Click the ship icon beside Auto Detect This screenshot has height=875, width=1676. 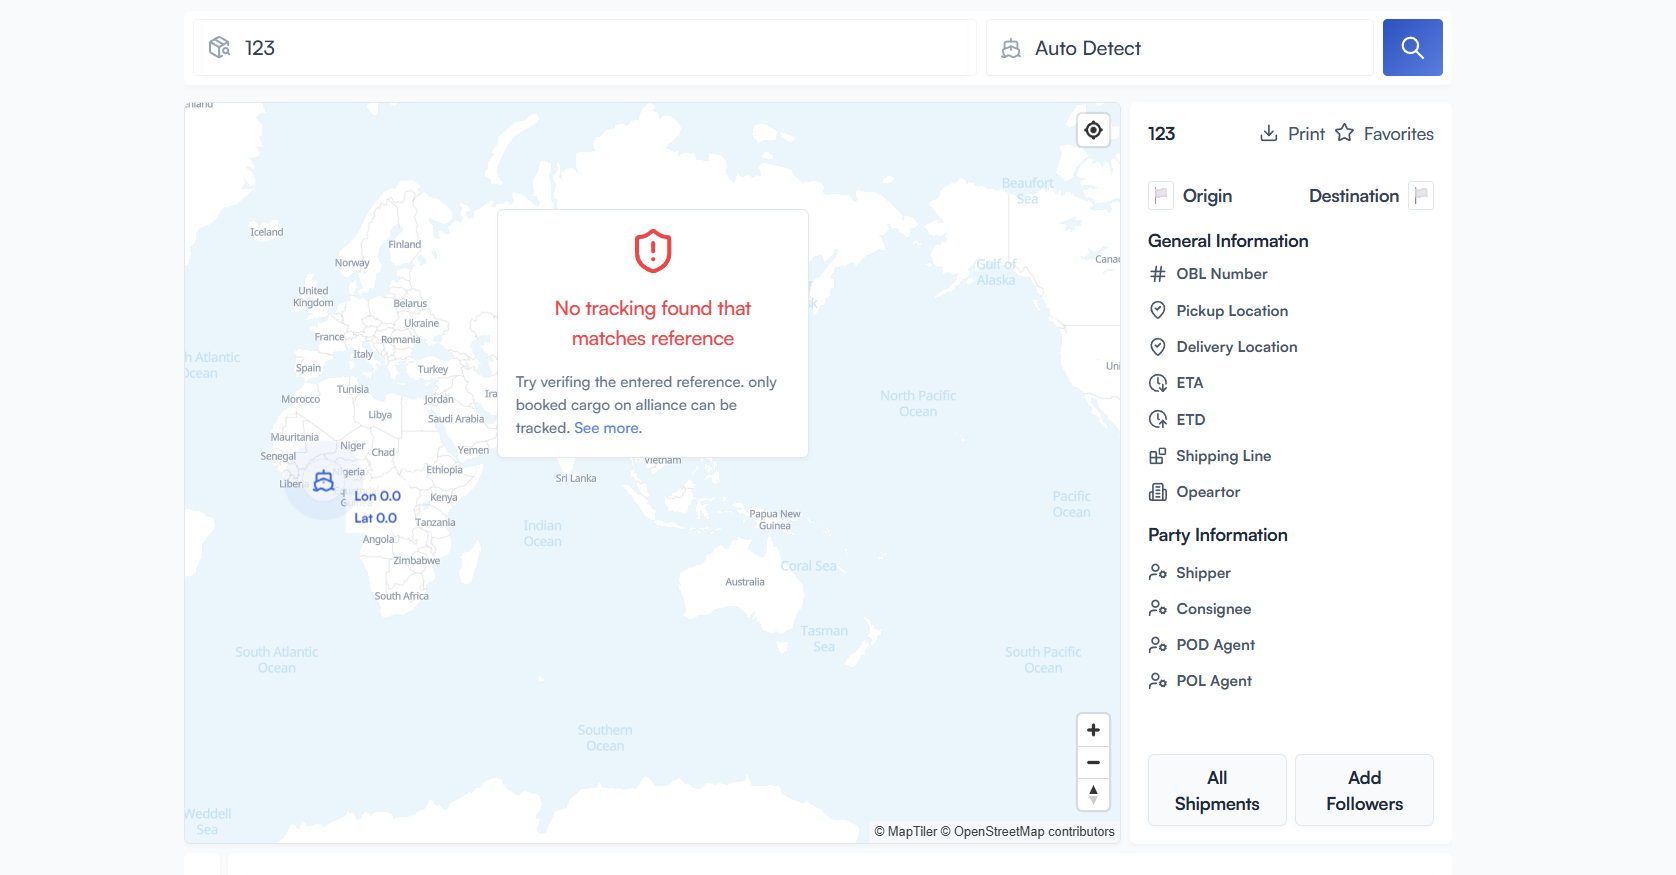(1011, 48)
